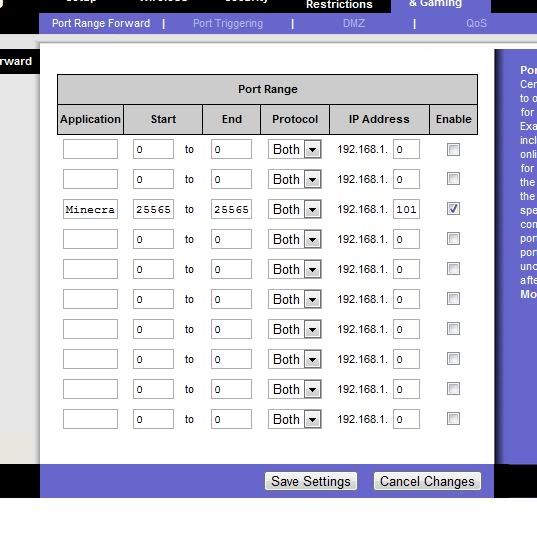Open the Protocol dropdown in the first row

295,149
